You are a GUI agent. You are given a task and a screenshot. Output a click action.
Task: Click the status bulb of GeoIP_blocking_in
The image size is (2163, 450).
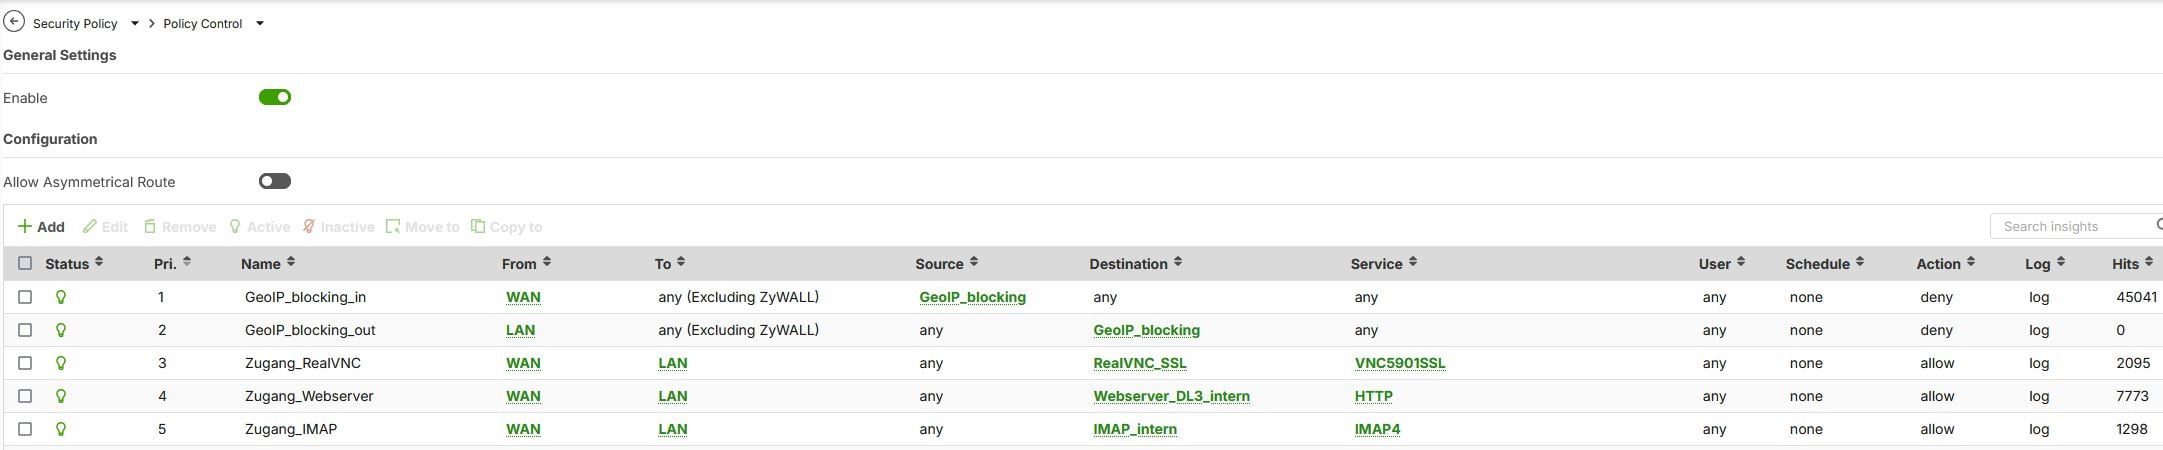61,297
